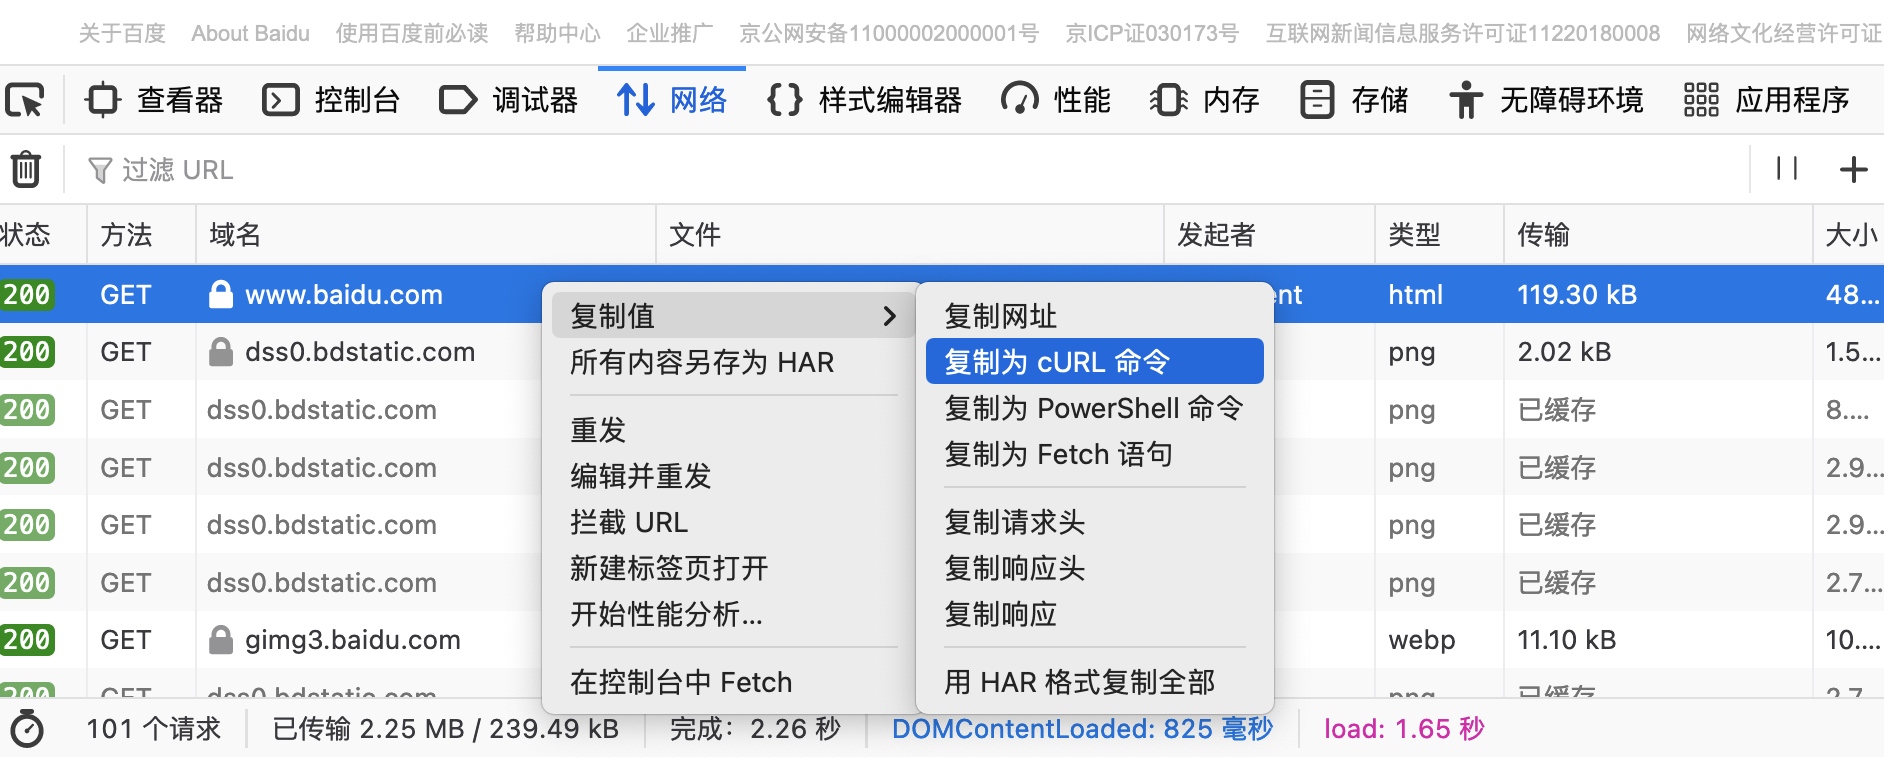Screen dimensions: 1884x758
Task: Sort by the 状态 column header
Action: [42, 235]
